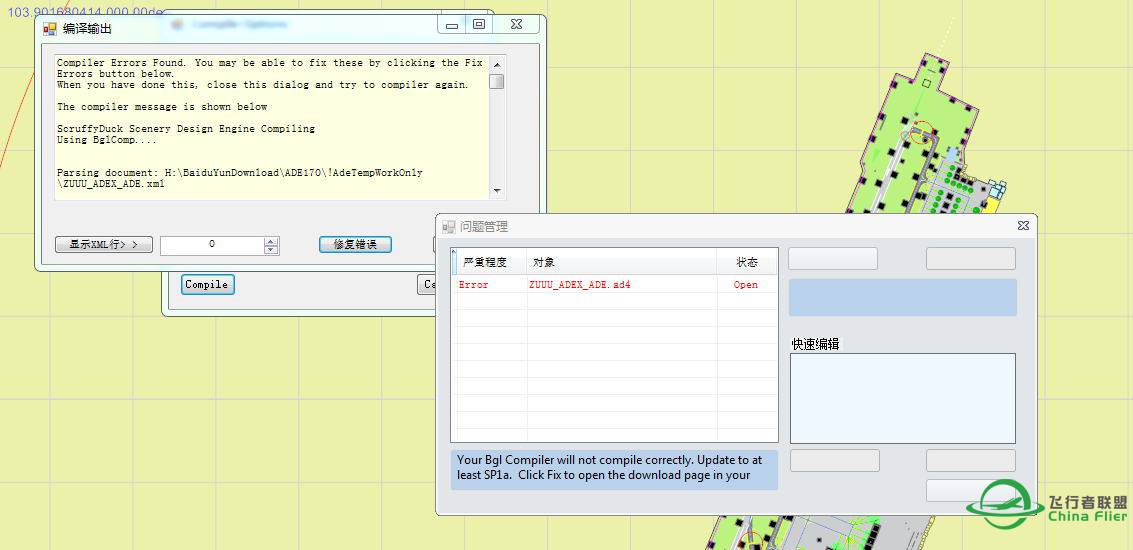The width and height of the screenshot is (1133, 550).
Task: Maximize the 编译输出 window
Action: 479,25
